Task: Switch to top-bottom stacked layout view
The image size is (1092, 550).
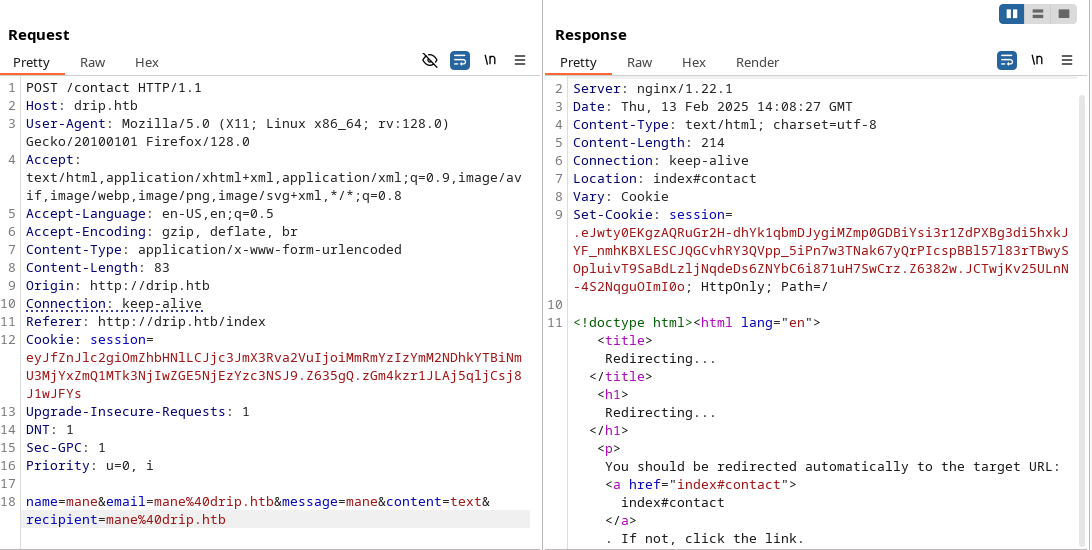Action: pos(1038,13)
